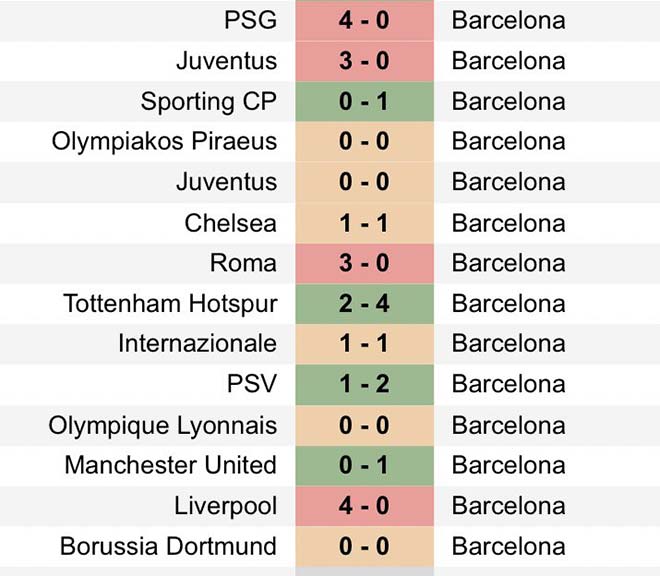660x576 pixels.
Task: Select the Roma team name
Action: (243, 263)
